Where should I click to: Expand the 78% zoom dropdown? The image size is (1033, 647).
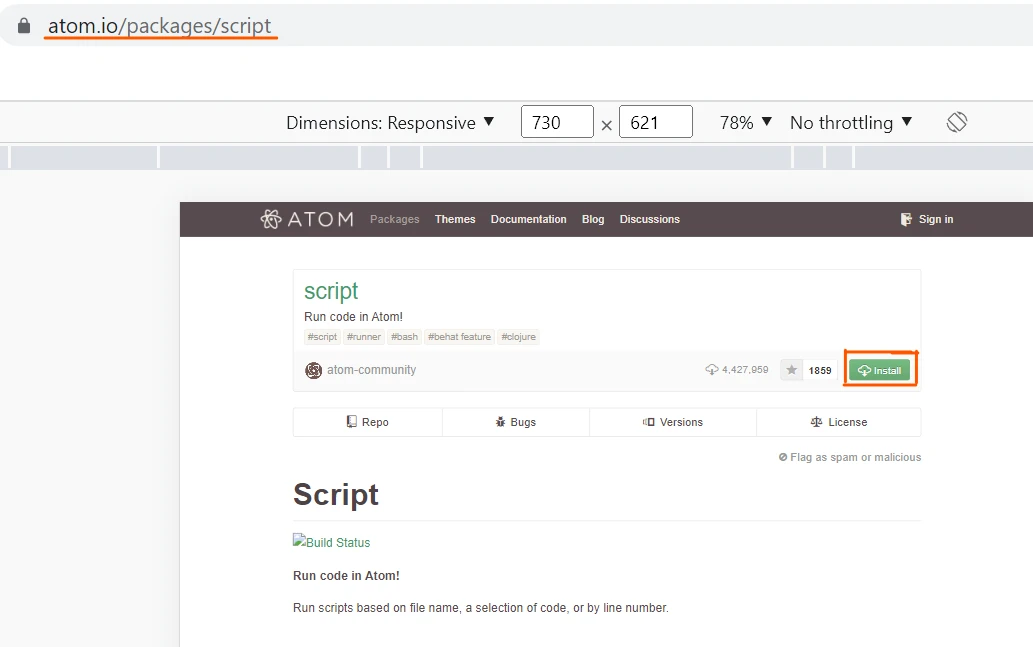746,122
